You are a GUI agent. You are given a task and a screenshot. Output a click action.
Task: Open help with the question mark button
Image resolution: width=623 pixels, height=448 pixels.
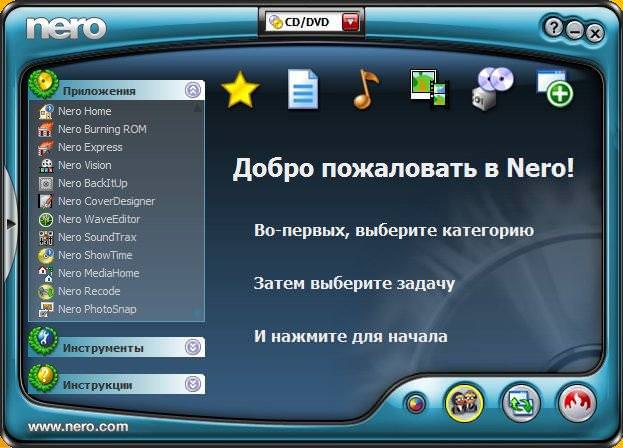tap(553, 27)
